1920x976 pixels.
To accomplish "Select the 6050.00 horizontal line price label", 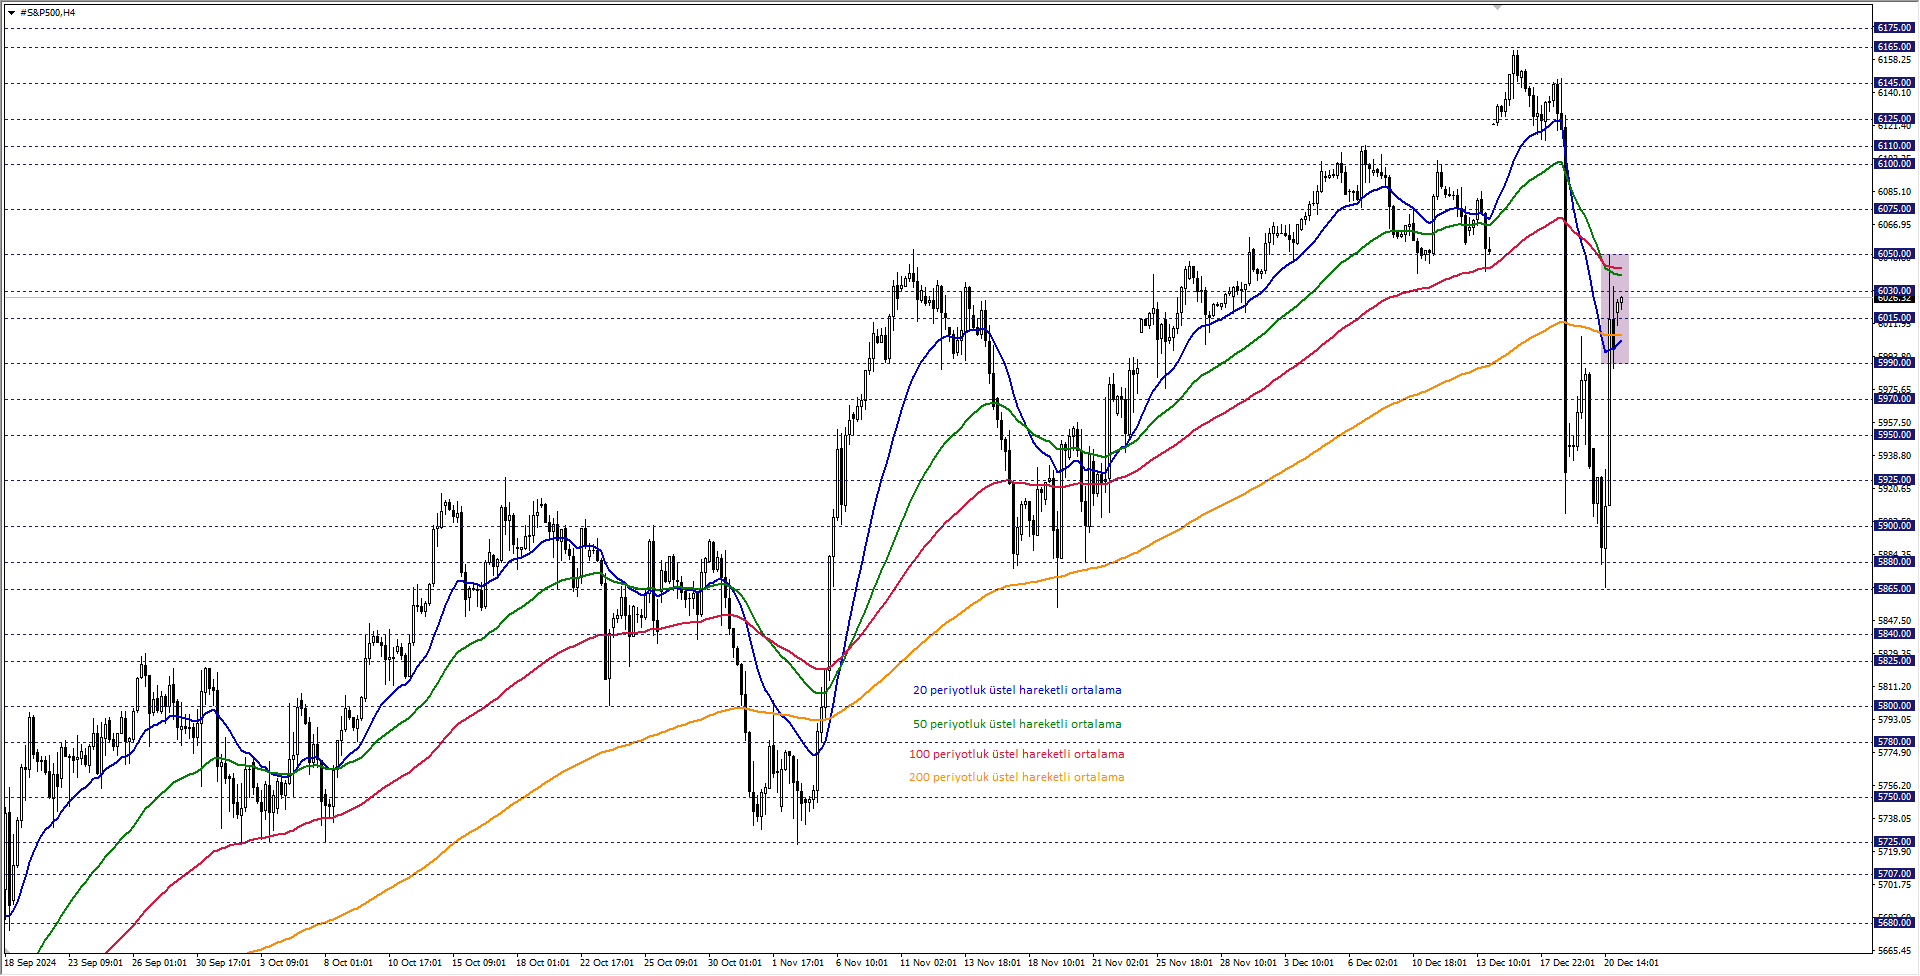I will [1894, 254].
